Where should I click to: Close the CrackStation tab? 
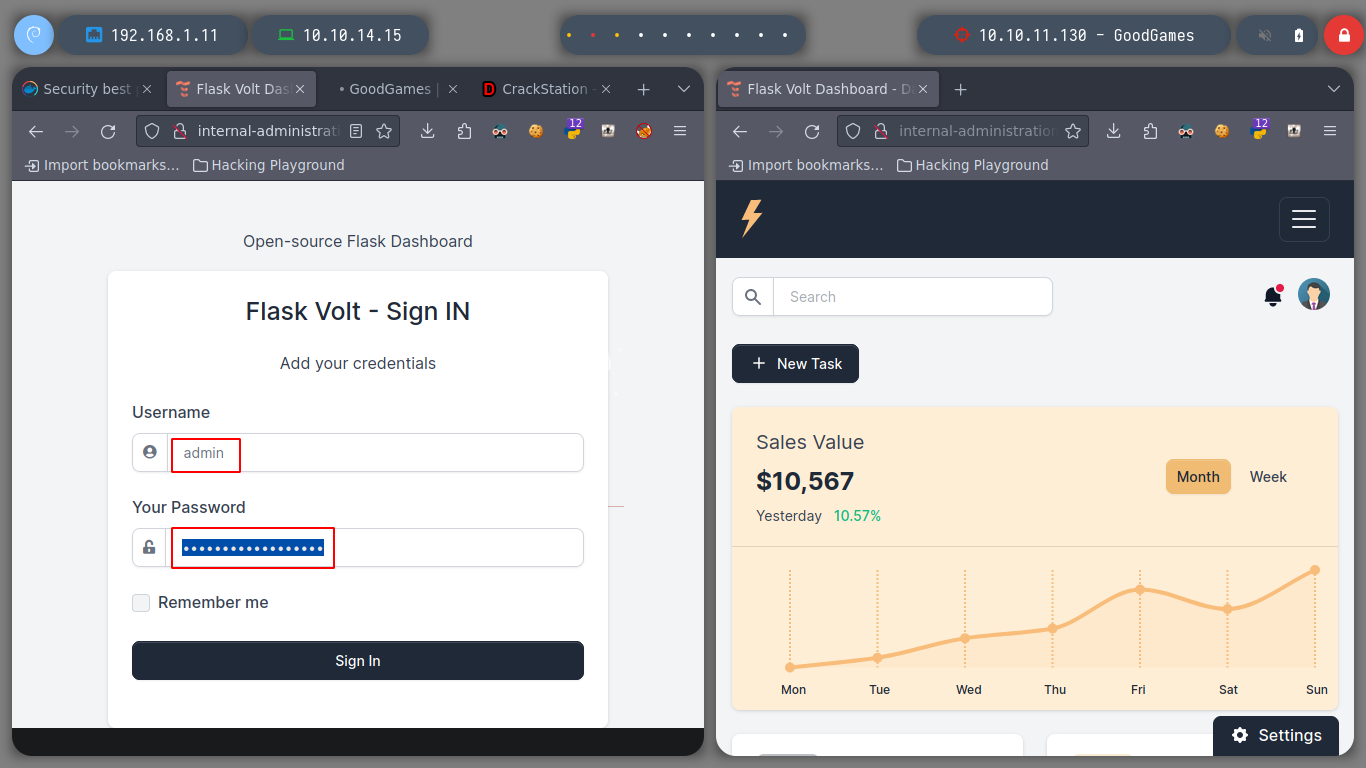[606, 89]
